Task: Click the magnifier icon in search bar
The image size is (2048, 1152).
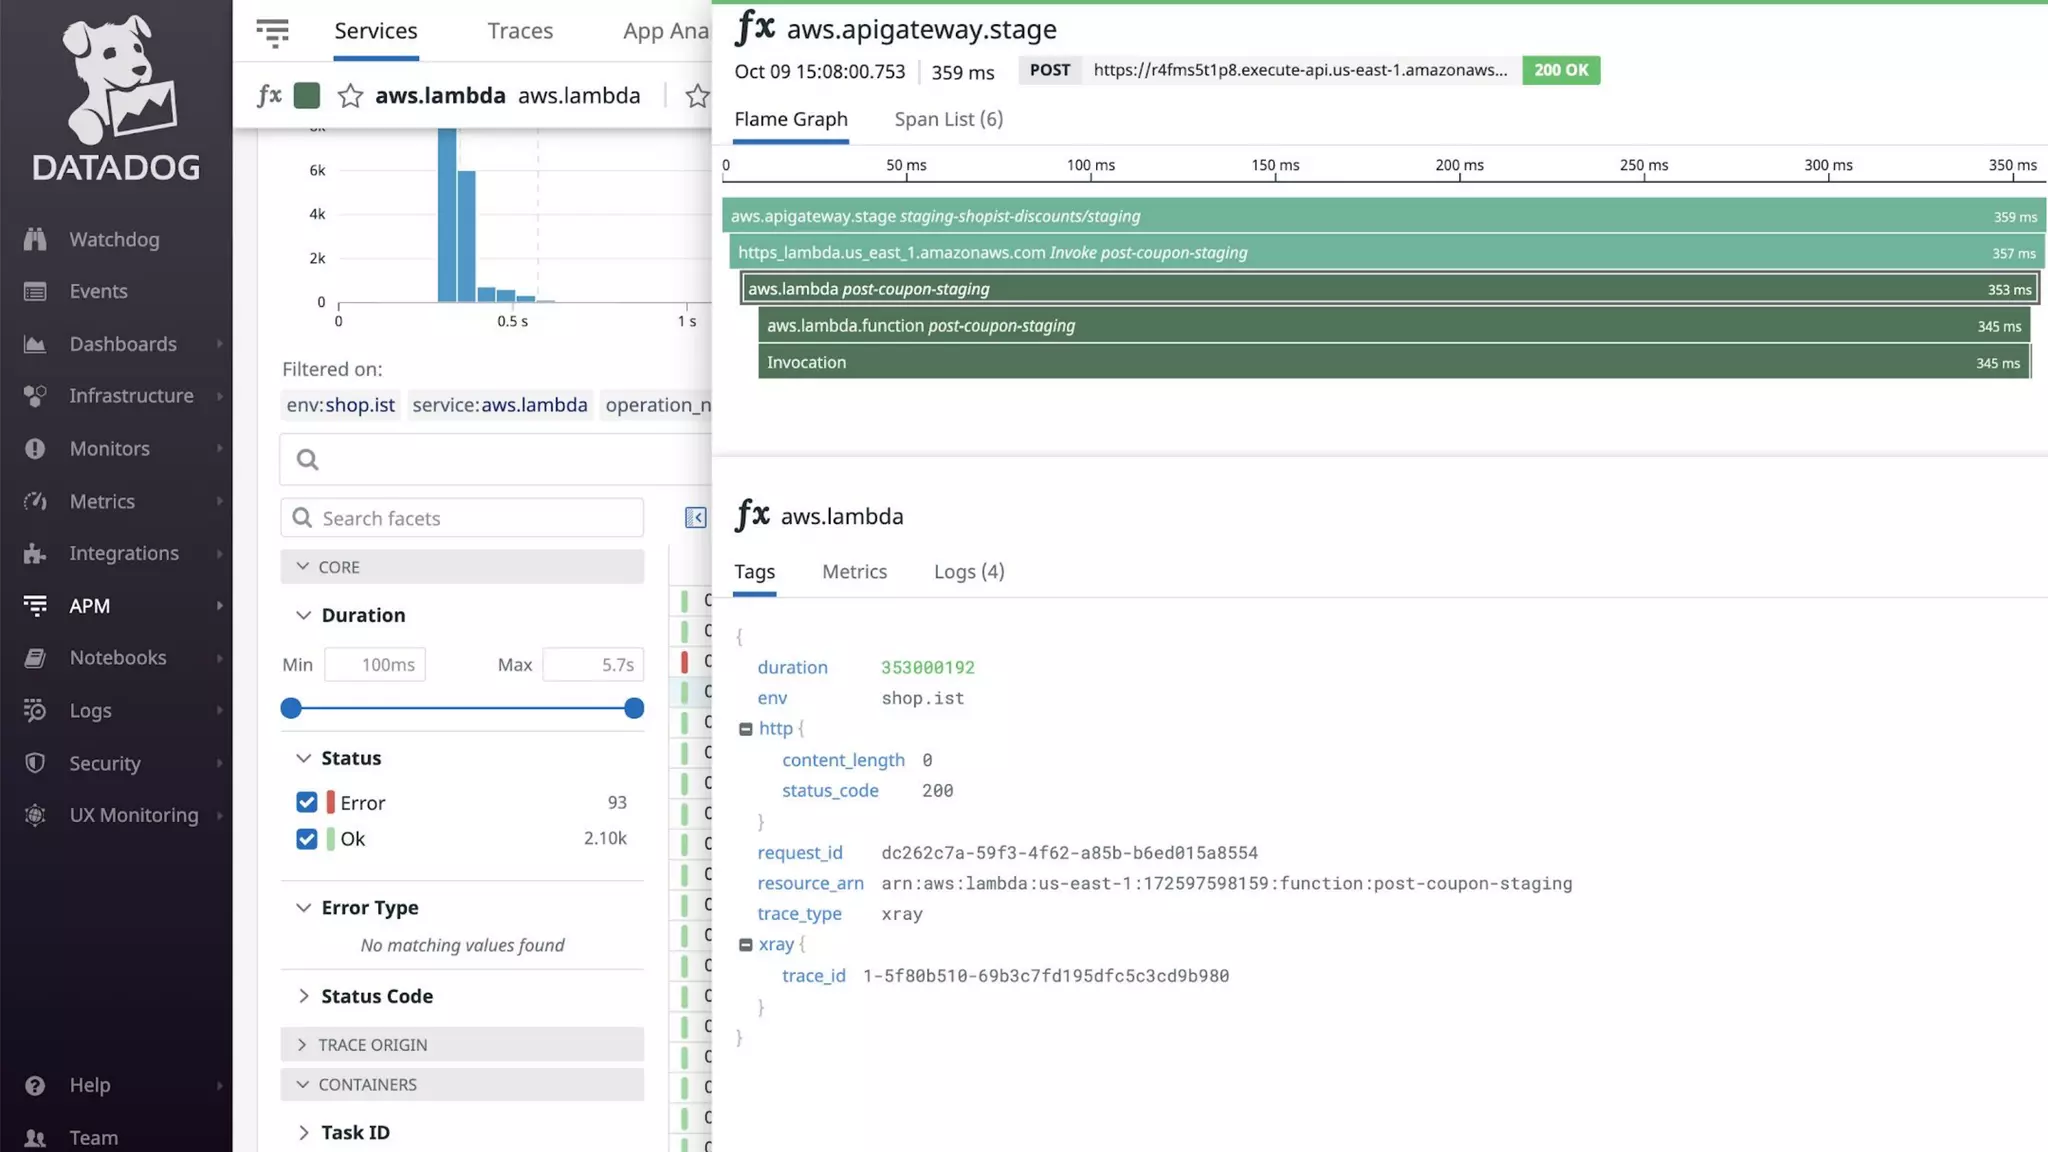Action: 308,459
